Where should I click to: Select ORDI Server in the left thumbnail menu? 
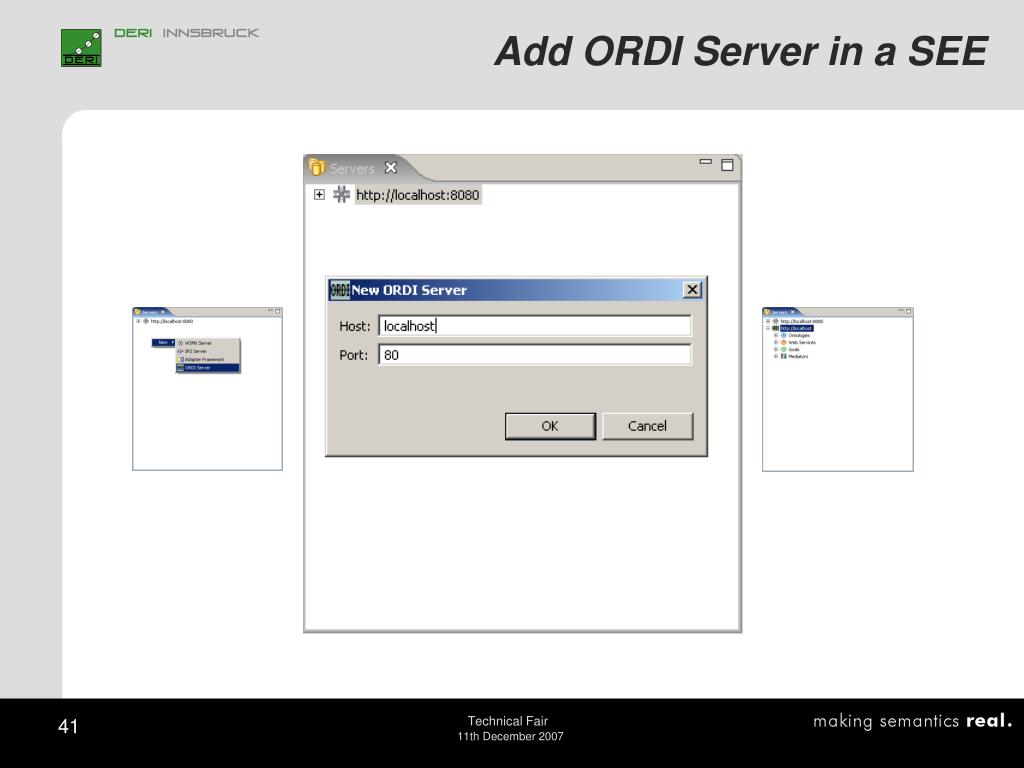pyautogui.click(x=208, y=368)
